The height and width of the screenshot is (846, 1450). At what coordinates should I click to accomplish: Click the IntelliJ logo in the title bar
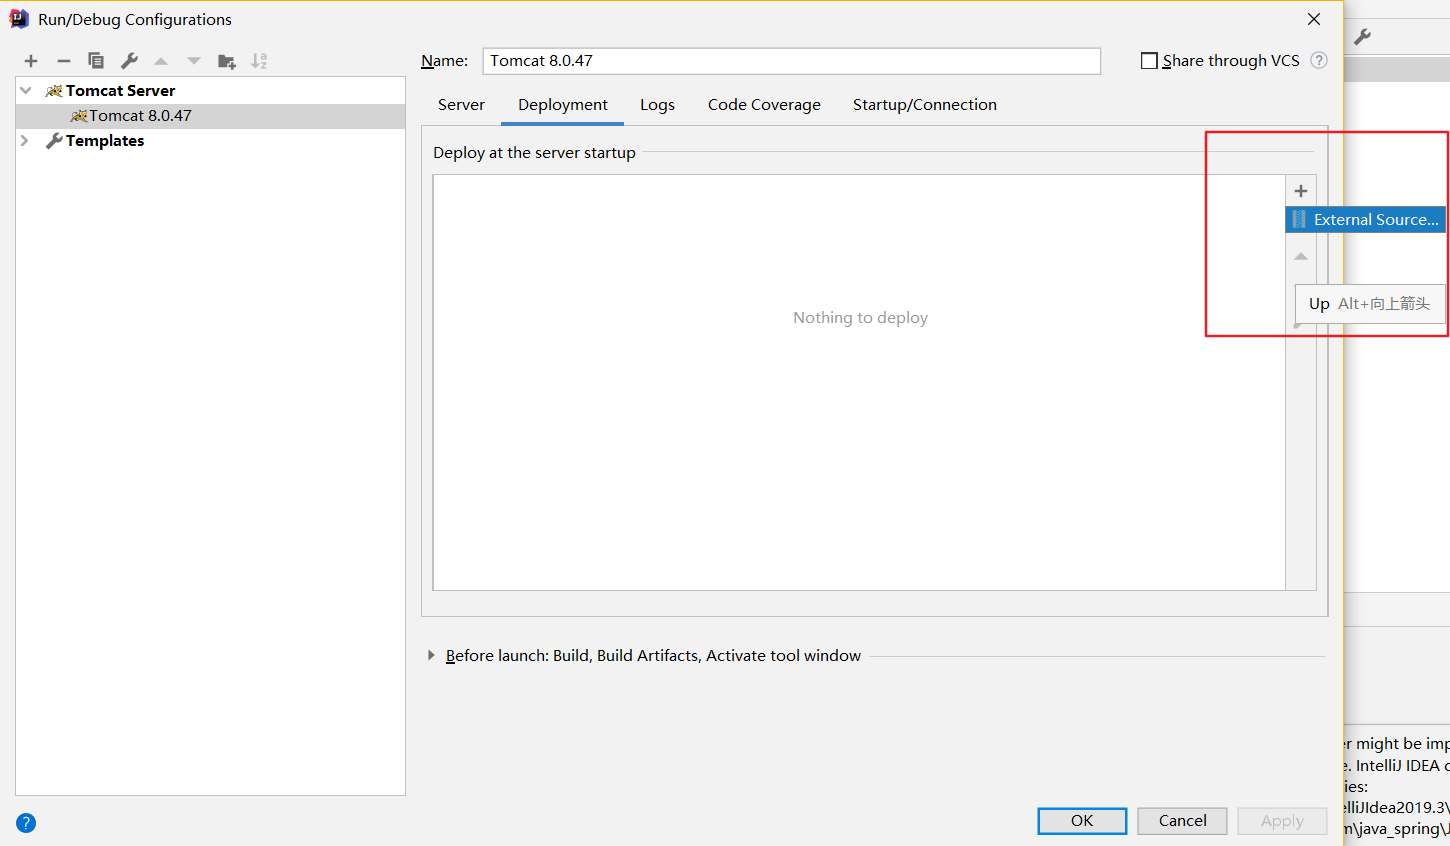(x=19, y=19)
